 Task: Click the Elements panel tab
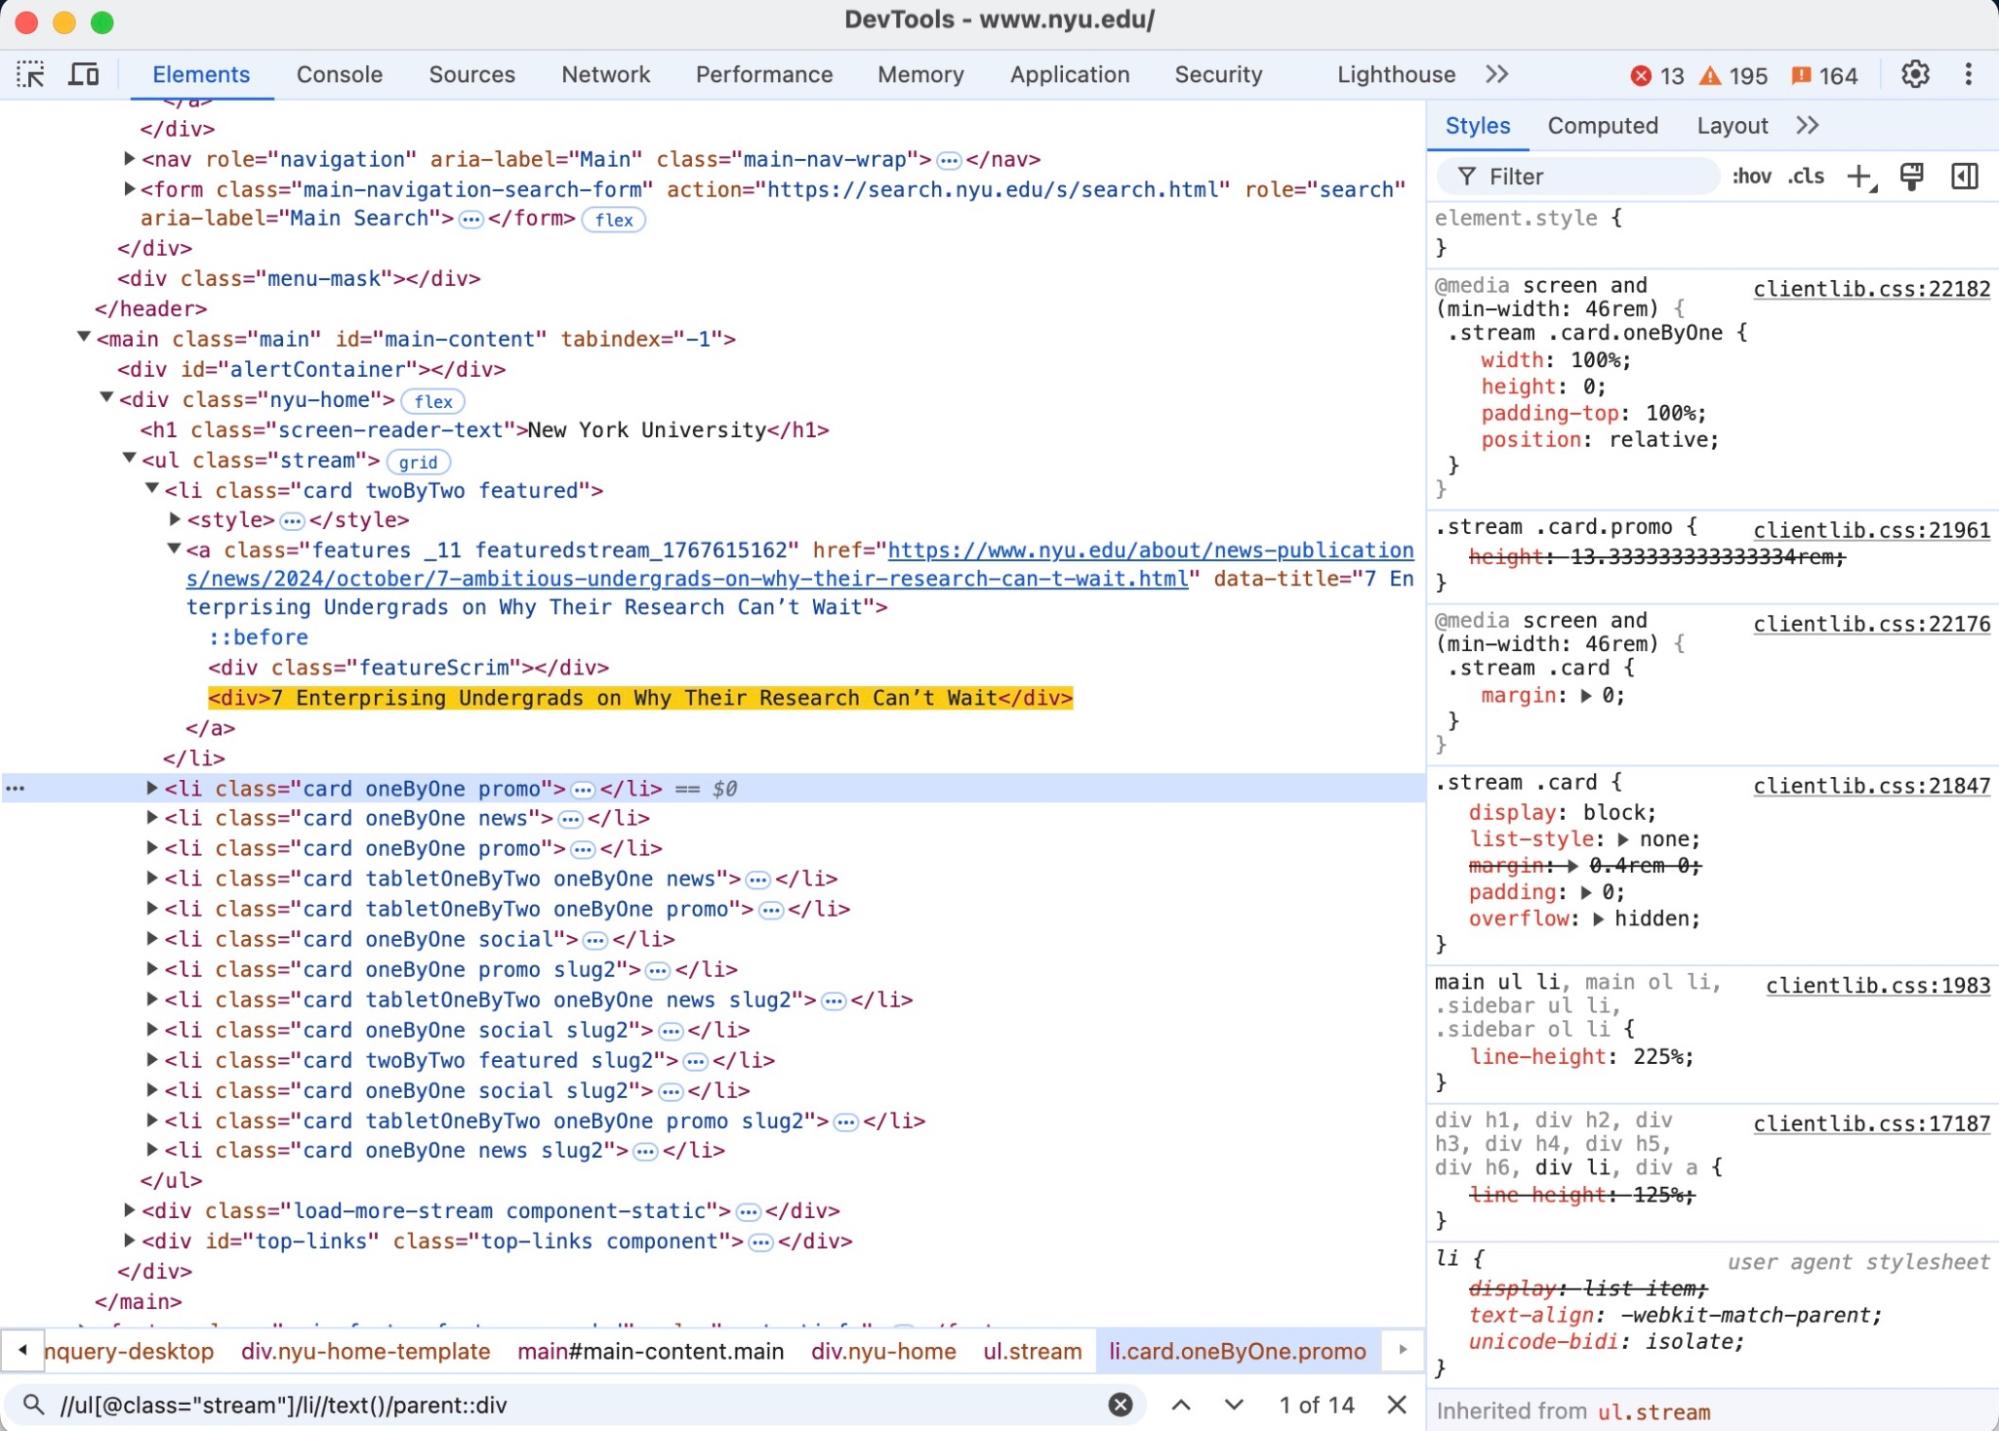click(201, 73)
